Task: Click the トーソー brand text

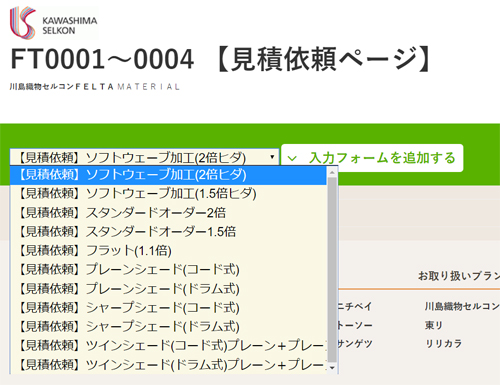Action: (354, 325)
